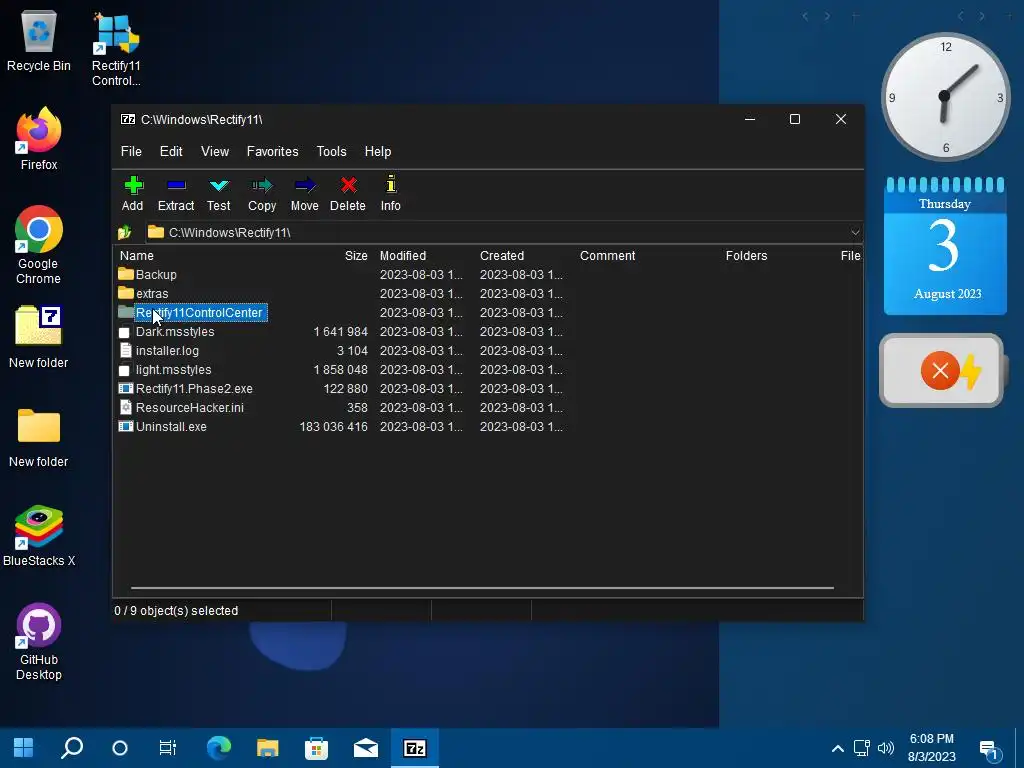The width and height of the screenshot is (1024, 768).
Task: Open the Recycle Bin desktop icon
Action: point(39,42)
